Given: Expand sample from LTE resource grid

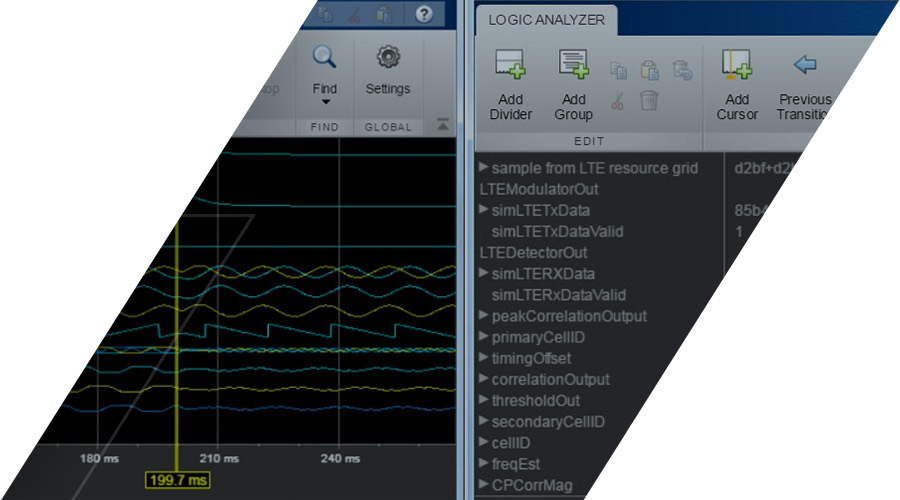Looking at the screenshot, I should [484, 167].
